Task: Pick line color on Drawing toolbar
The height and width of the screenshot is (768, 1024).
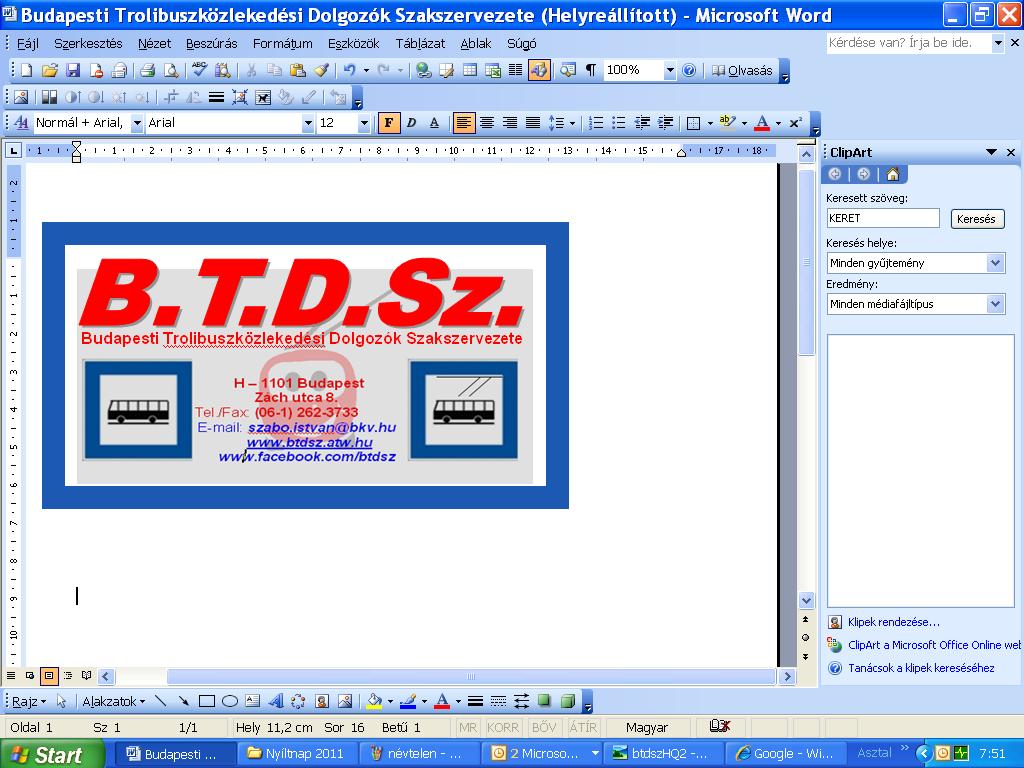Action: pos(408,701)
